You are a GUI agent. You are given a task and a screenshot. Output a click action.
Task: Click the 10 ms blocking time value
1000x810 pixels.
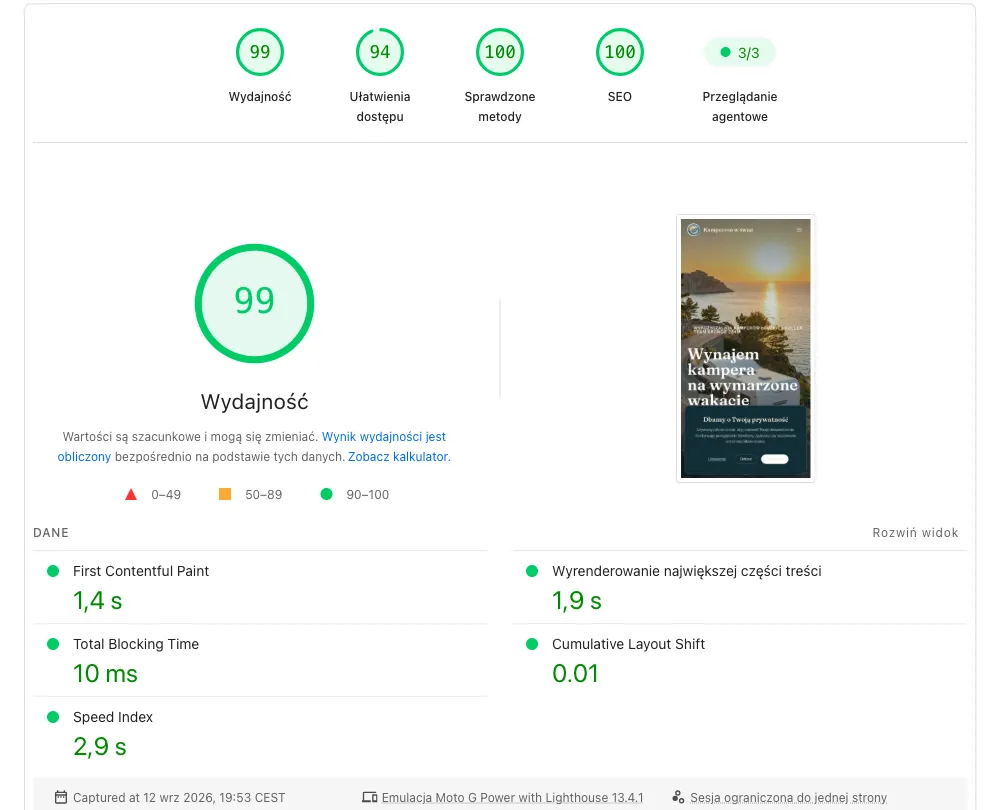[x=105, y=674]
